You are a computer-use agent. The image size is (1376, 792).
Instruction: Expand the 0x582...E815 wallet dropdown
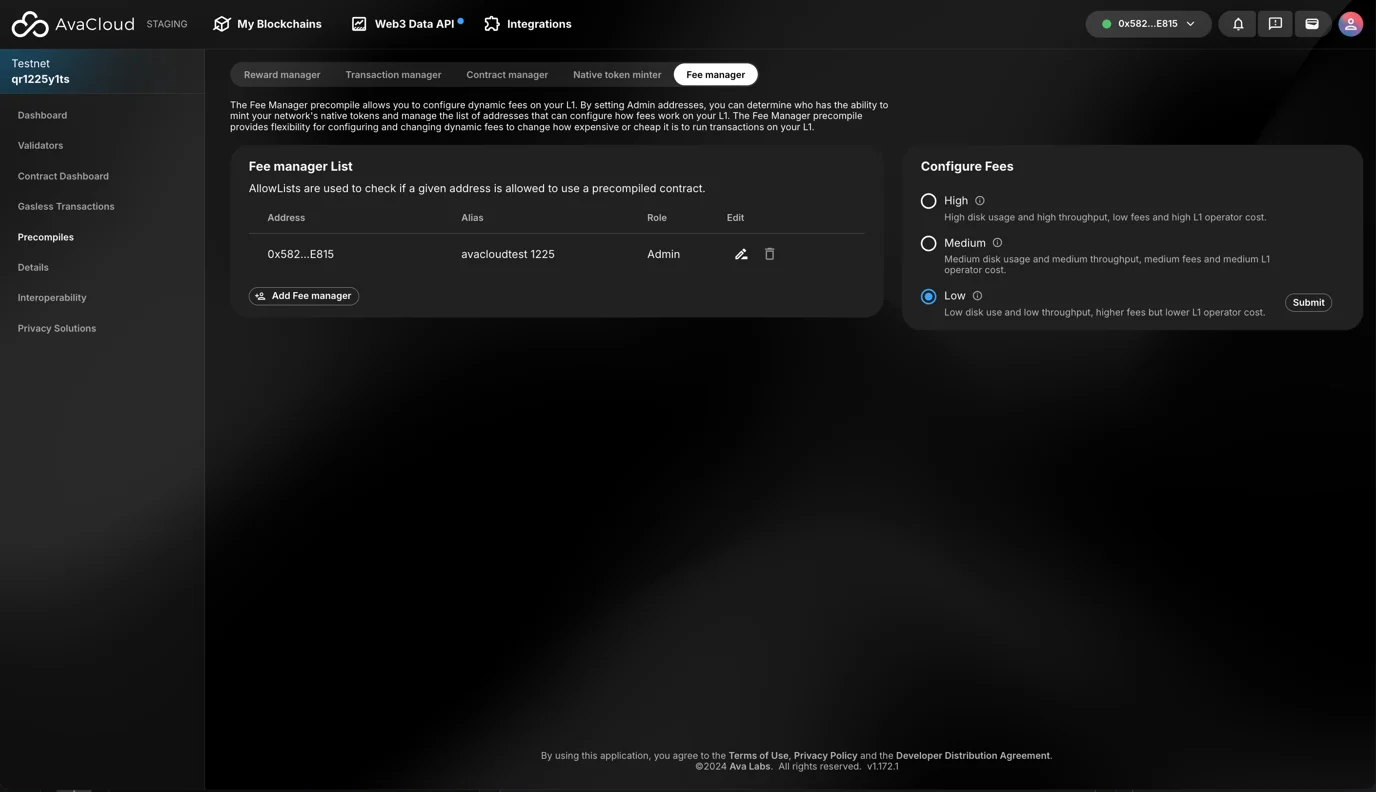1148,24
